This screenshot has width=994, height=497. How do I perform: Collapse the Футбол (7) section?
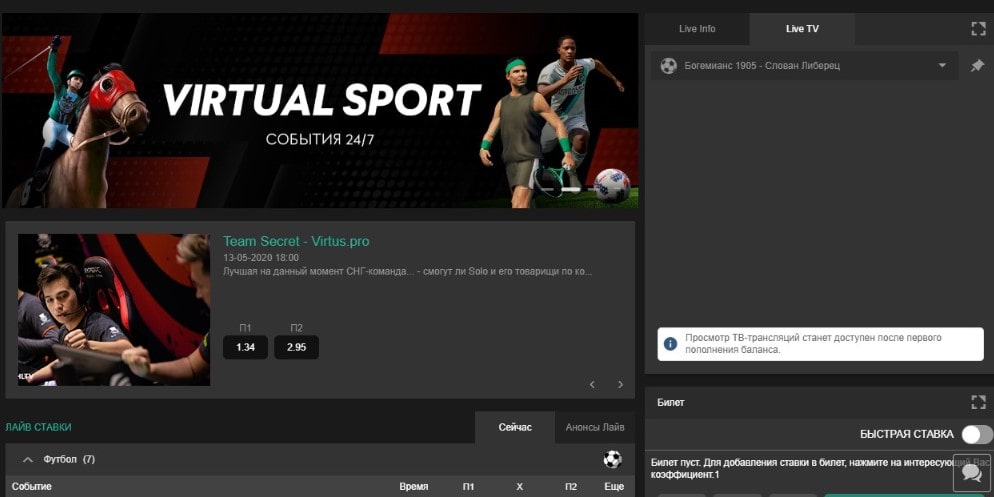26,459
